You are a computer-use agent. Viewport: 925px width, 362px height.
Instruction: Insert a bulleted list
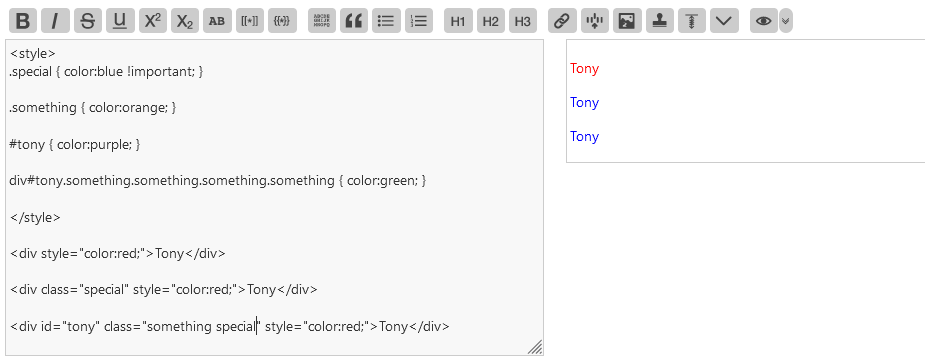tap(386, 21)
